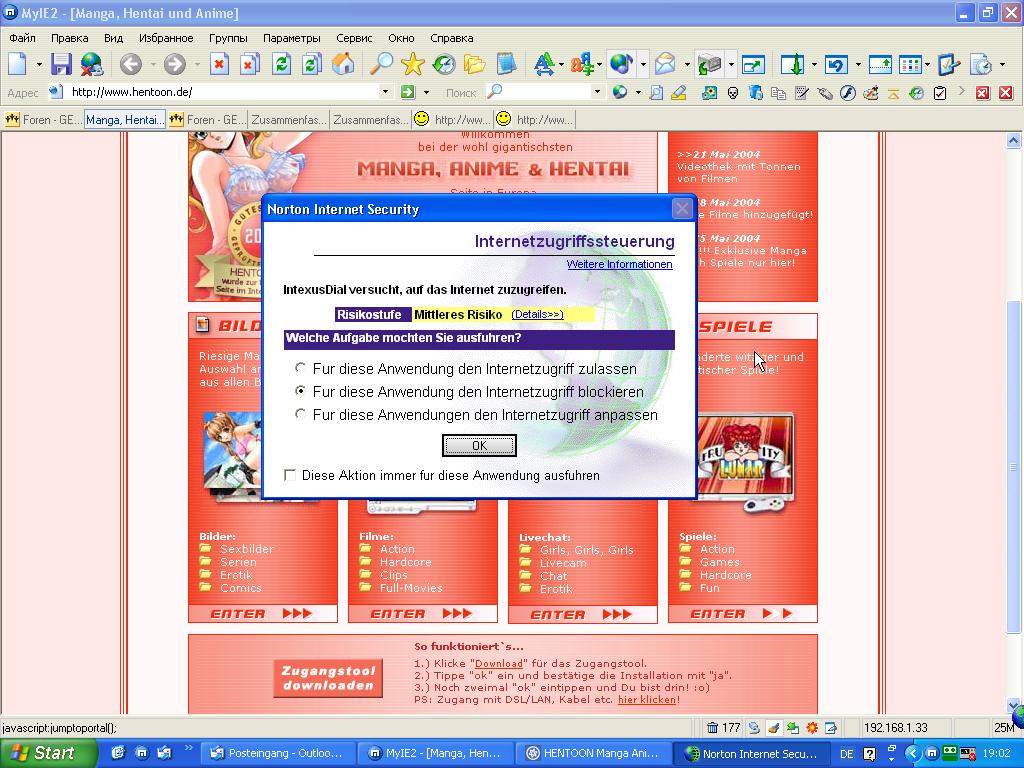Expand New page dropdown arrow
Viewport: 1024px width, 768px height.
39,64
